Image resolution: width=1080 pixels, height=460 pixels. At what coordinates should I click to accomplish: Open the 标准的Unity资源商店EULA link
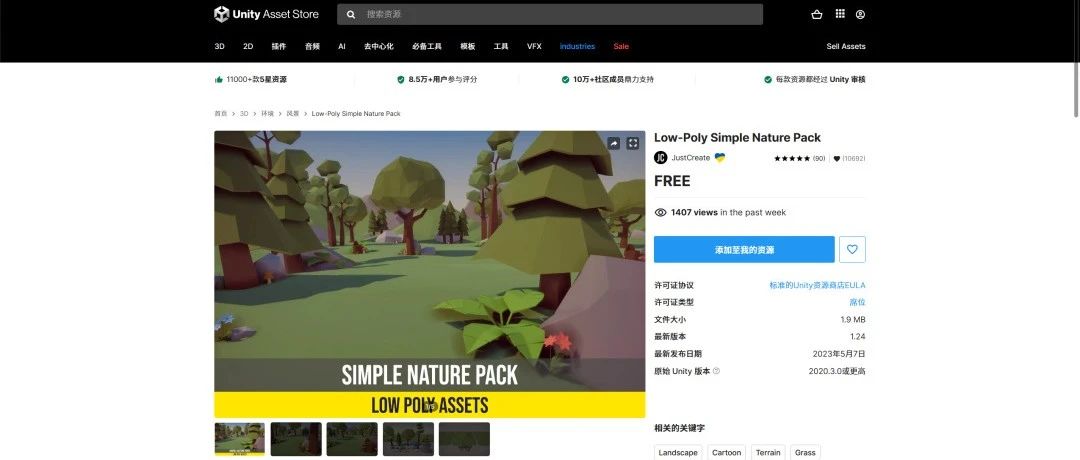(x=818, y=285)
